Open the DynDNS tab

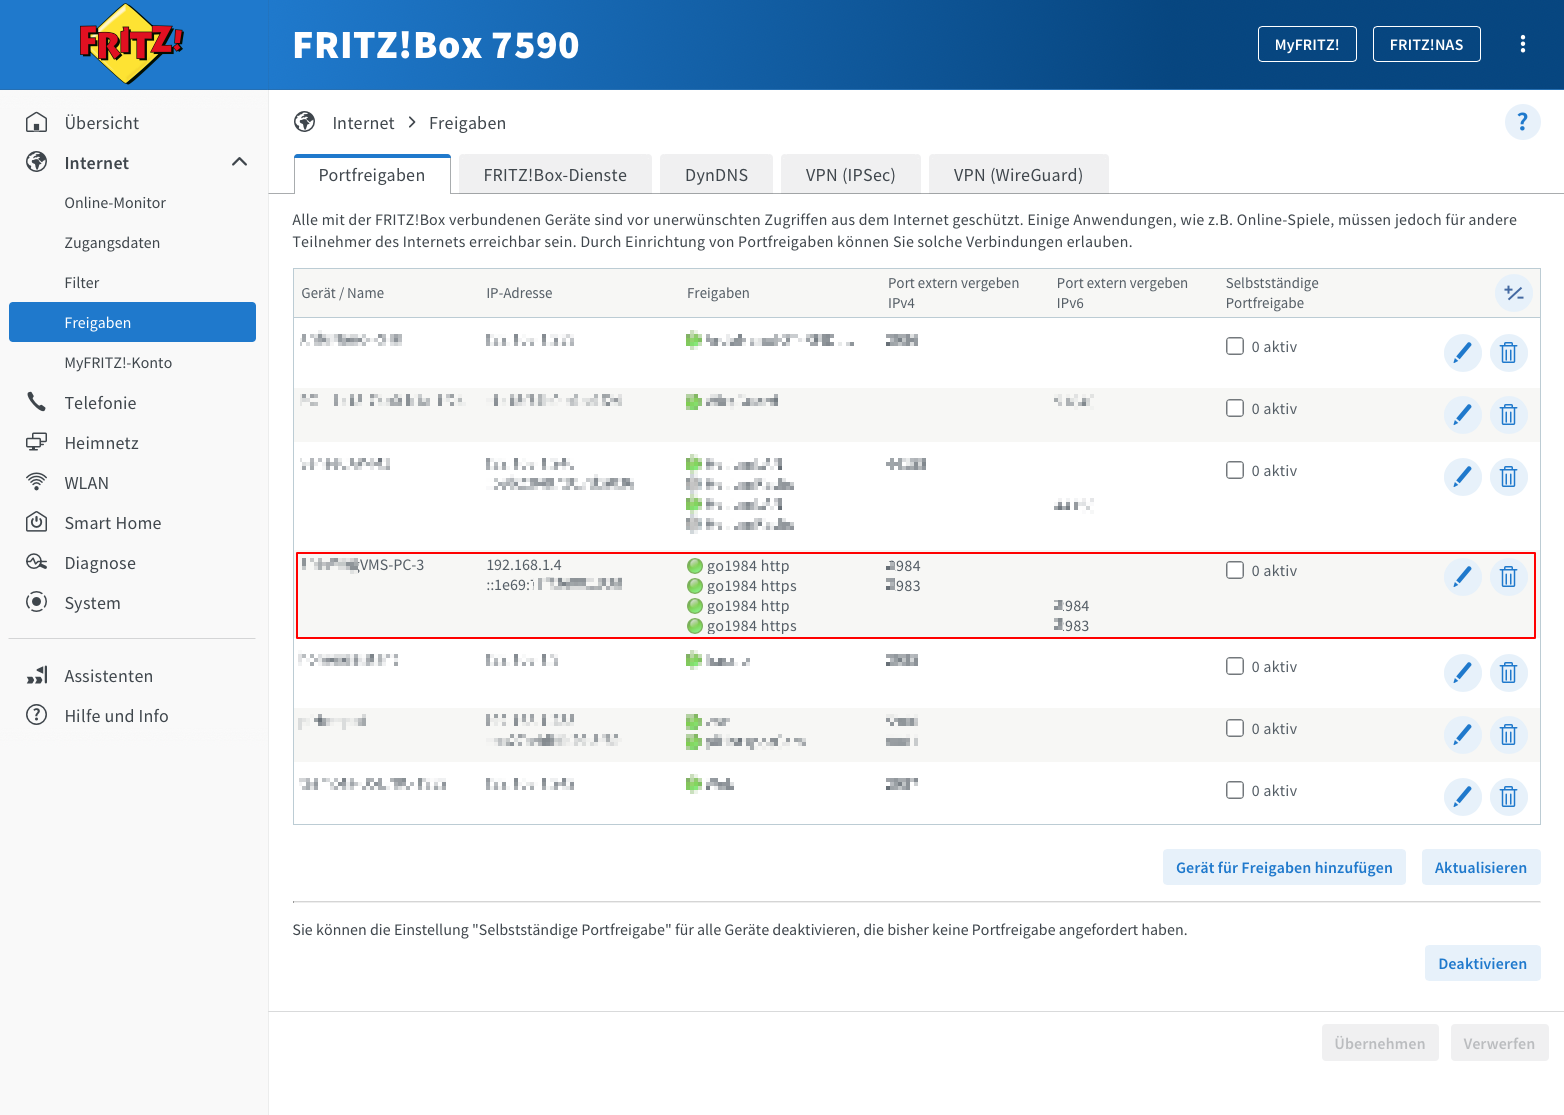pos(716,175)
